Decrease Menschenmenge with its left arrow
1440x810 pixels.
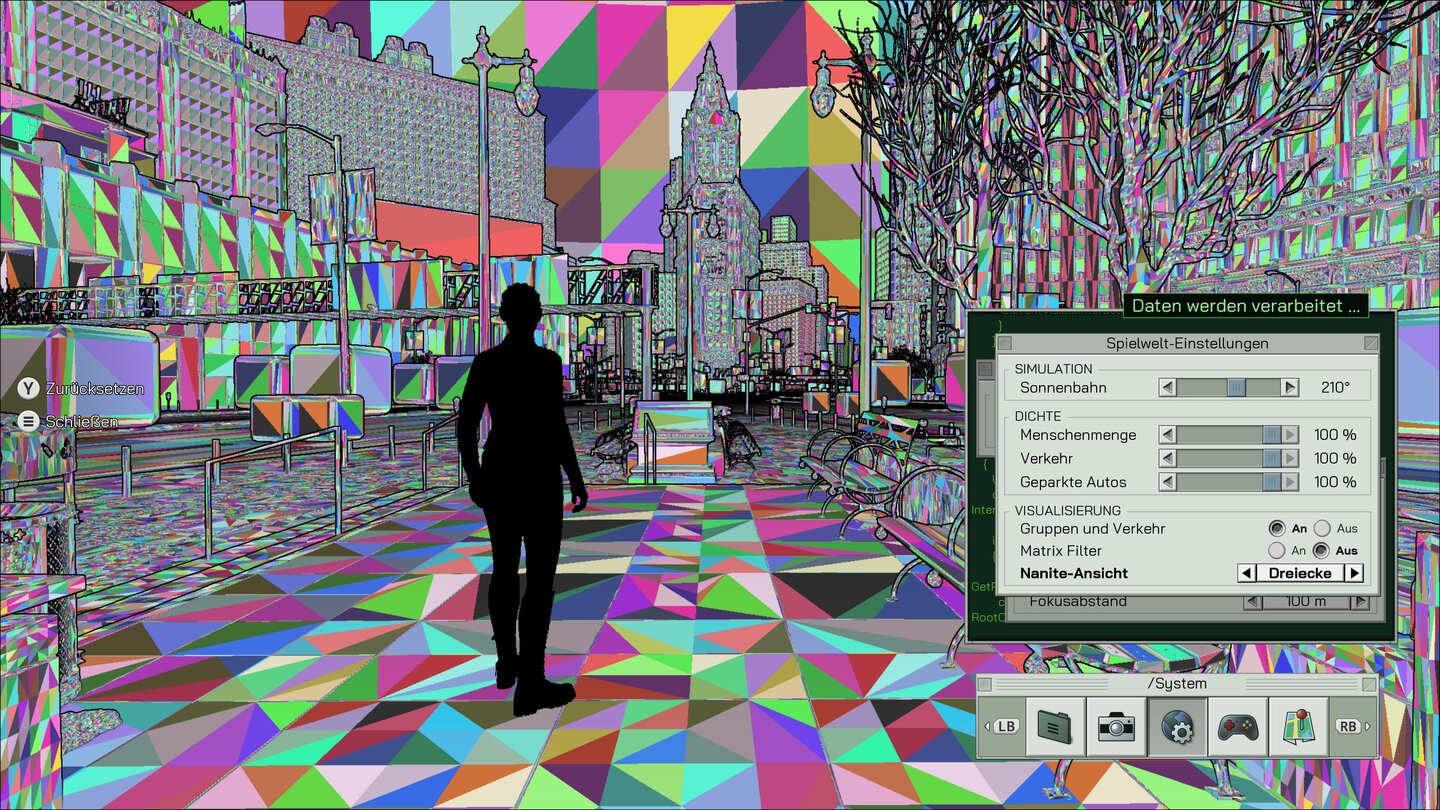(1167, 435)
